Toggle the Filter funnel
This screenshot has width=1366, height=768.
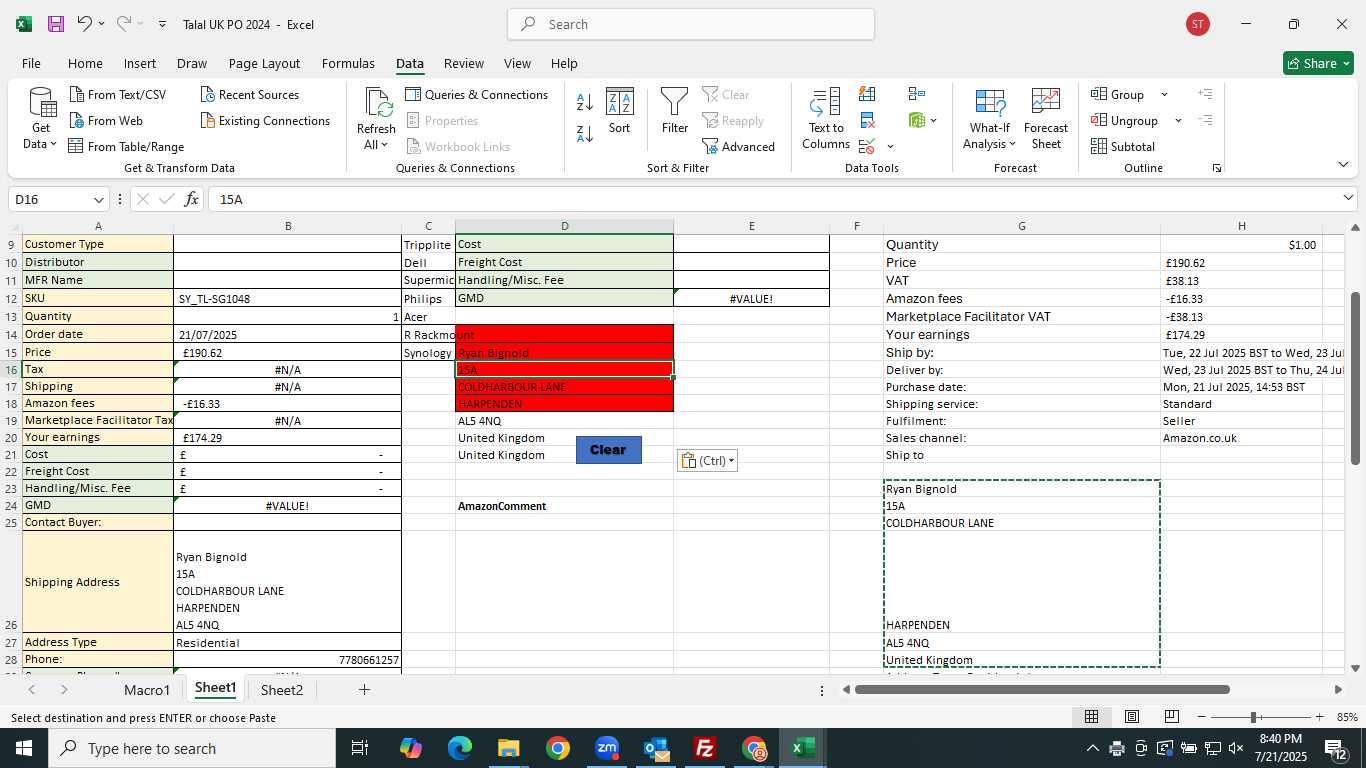(675, 110)
